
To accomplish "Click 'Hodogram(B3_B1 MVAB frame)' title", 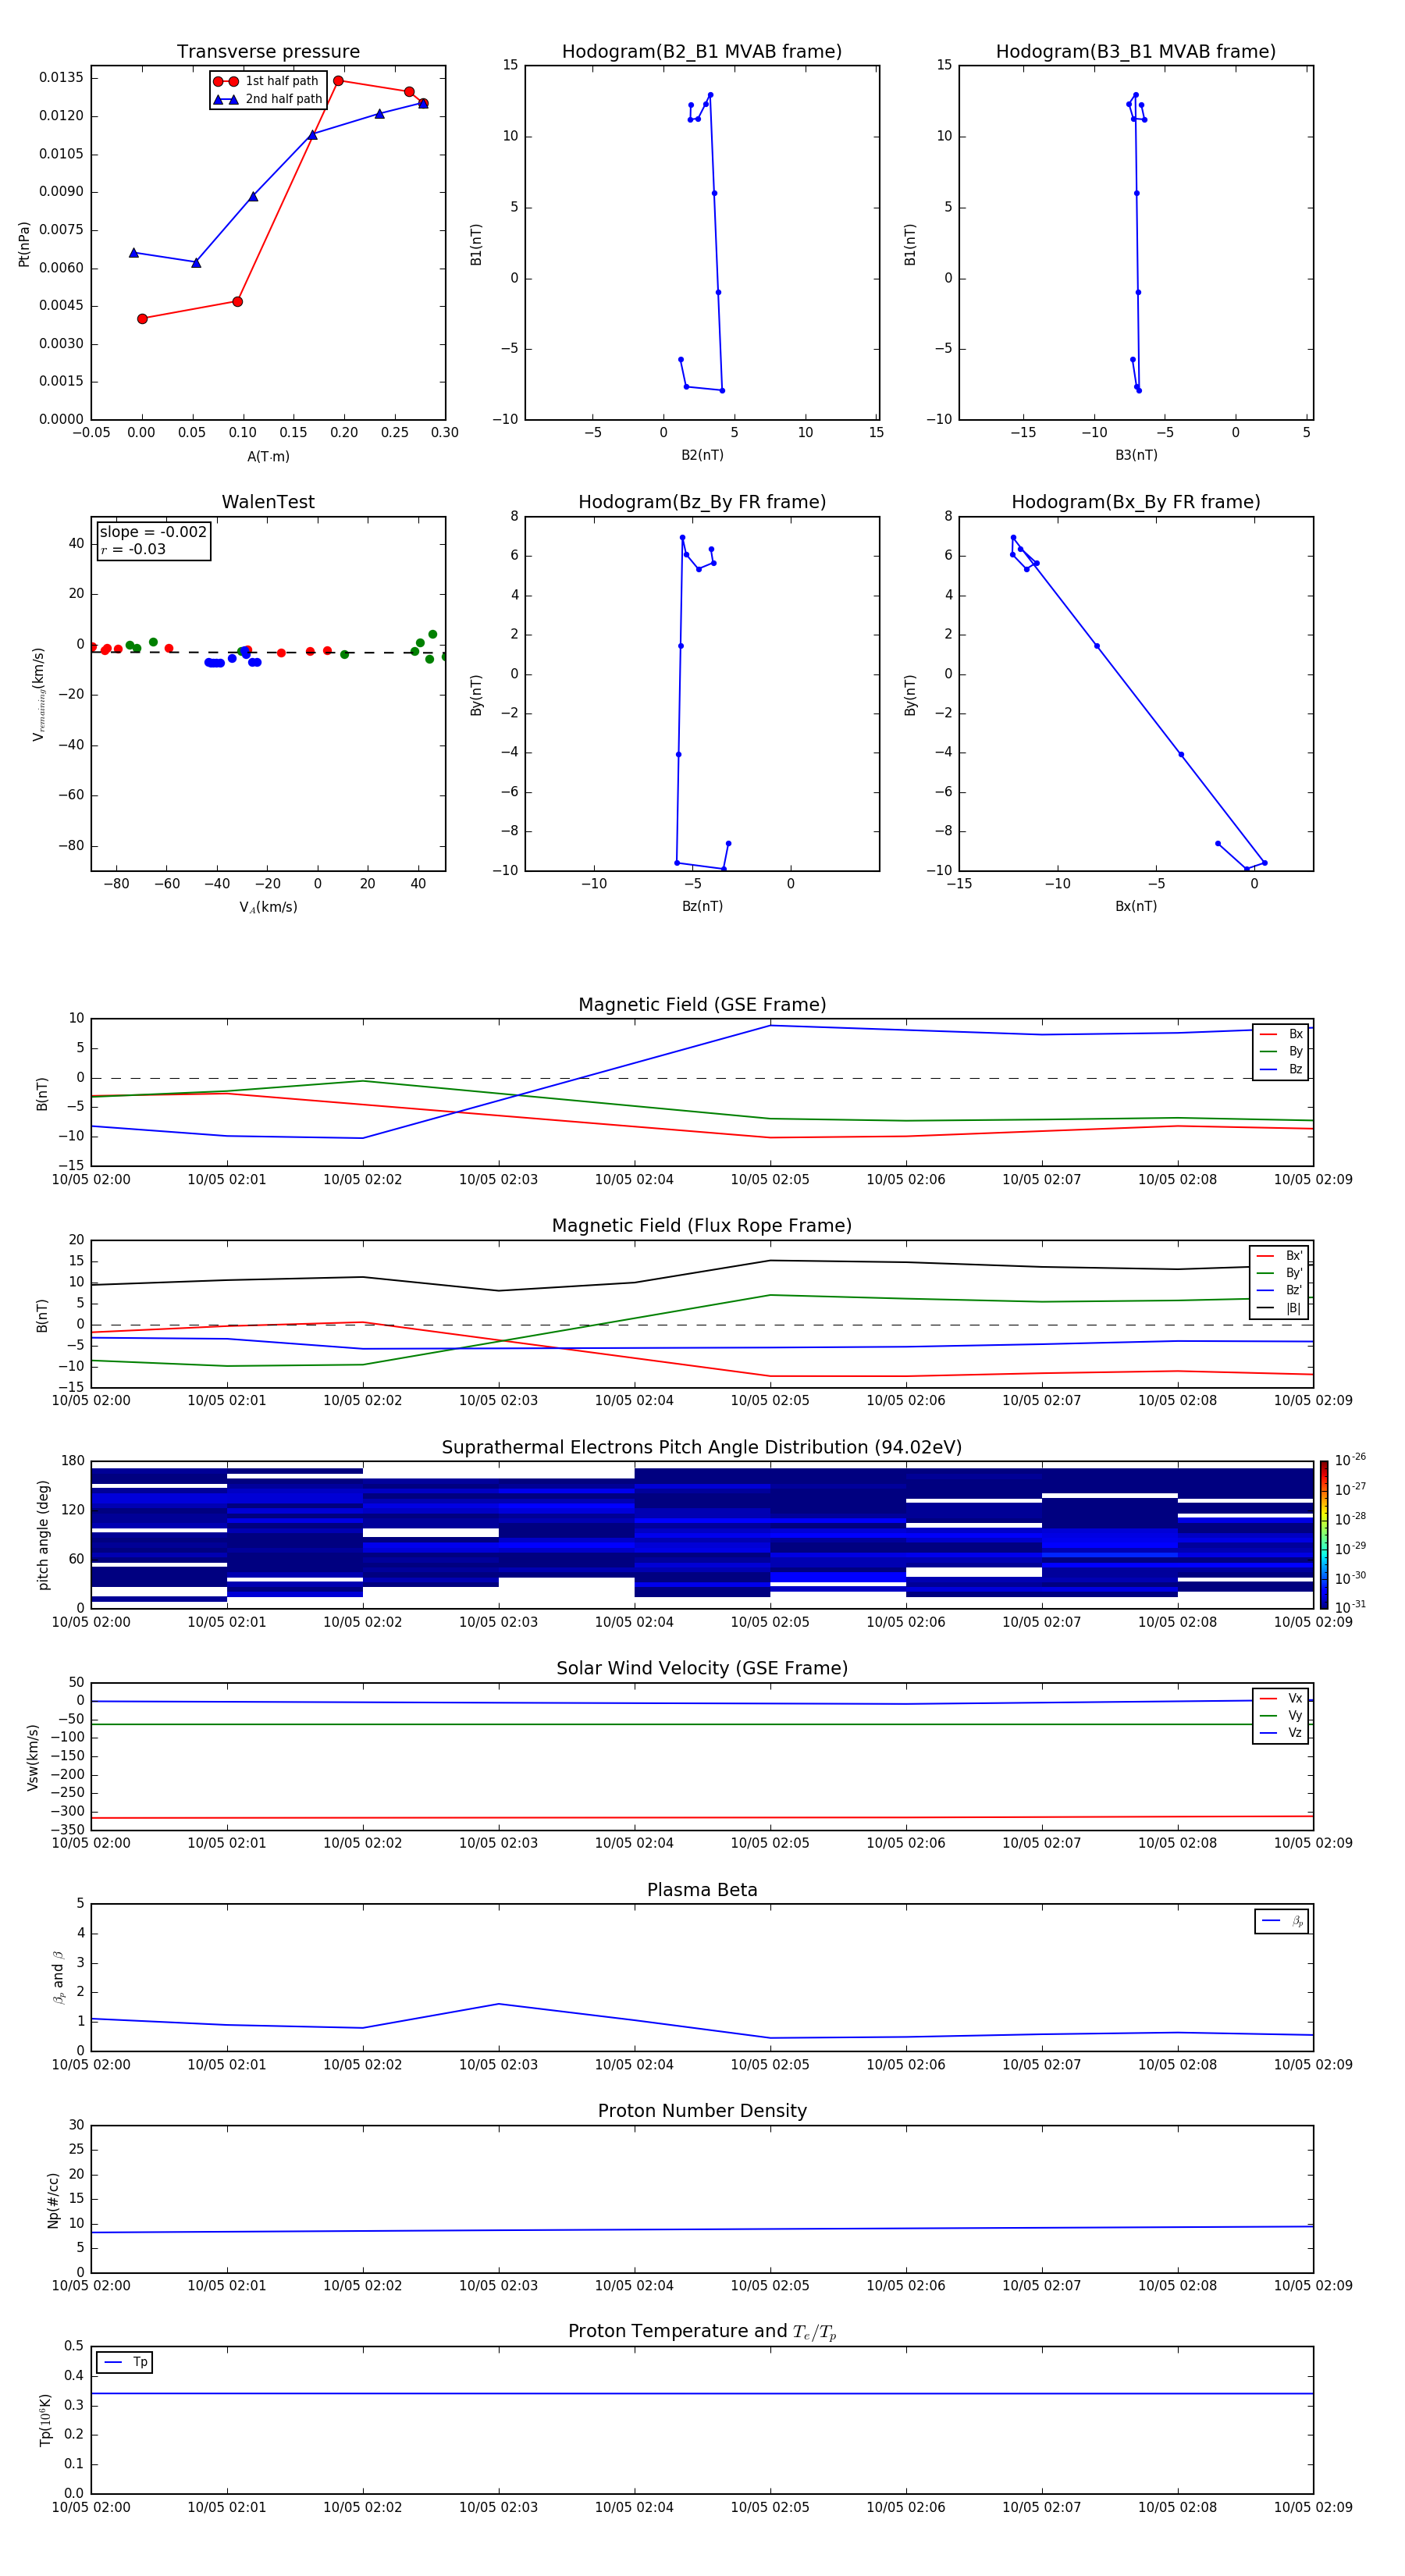I will [1136, 52].
